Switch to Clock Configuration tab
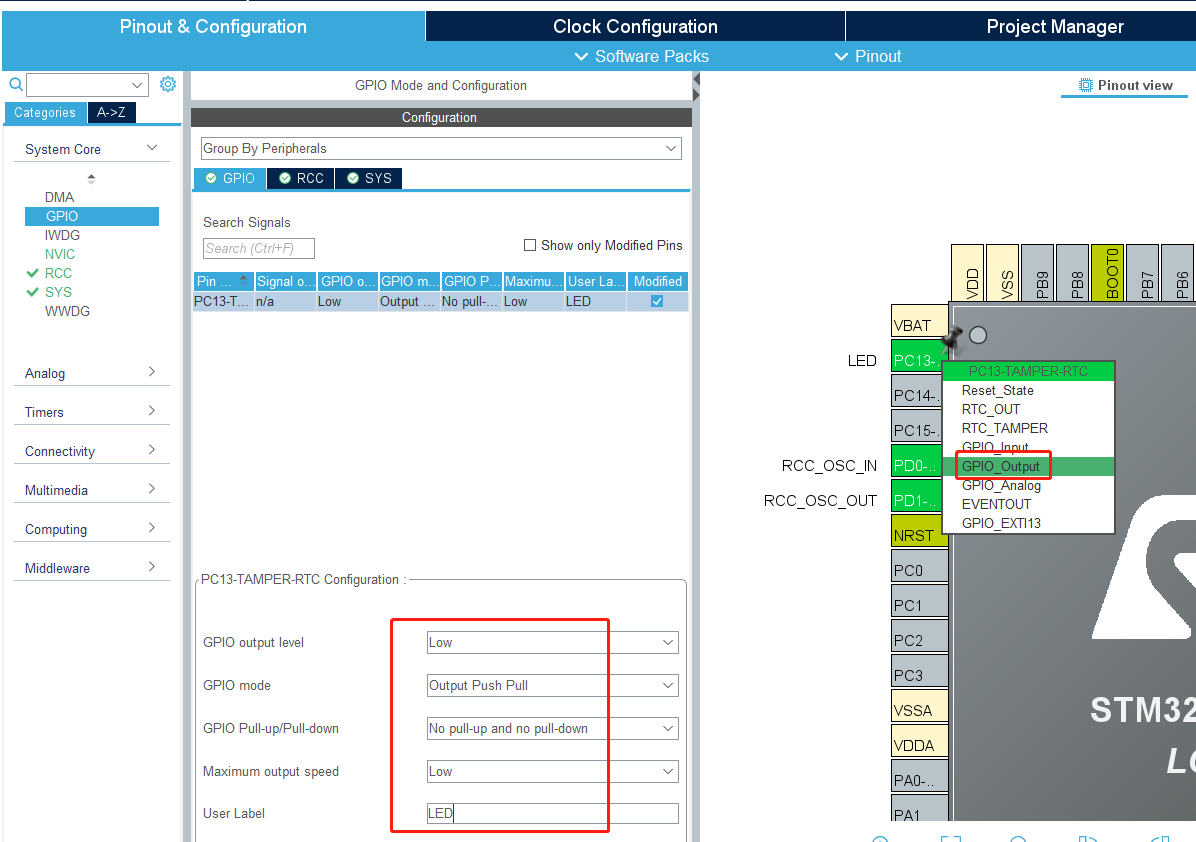Image resolution: width=1196 pixels, height=842 pixels. click(635, 26)
